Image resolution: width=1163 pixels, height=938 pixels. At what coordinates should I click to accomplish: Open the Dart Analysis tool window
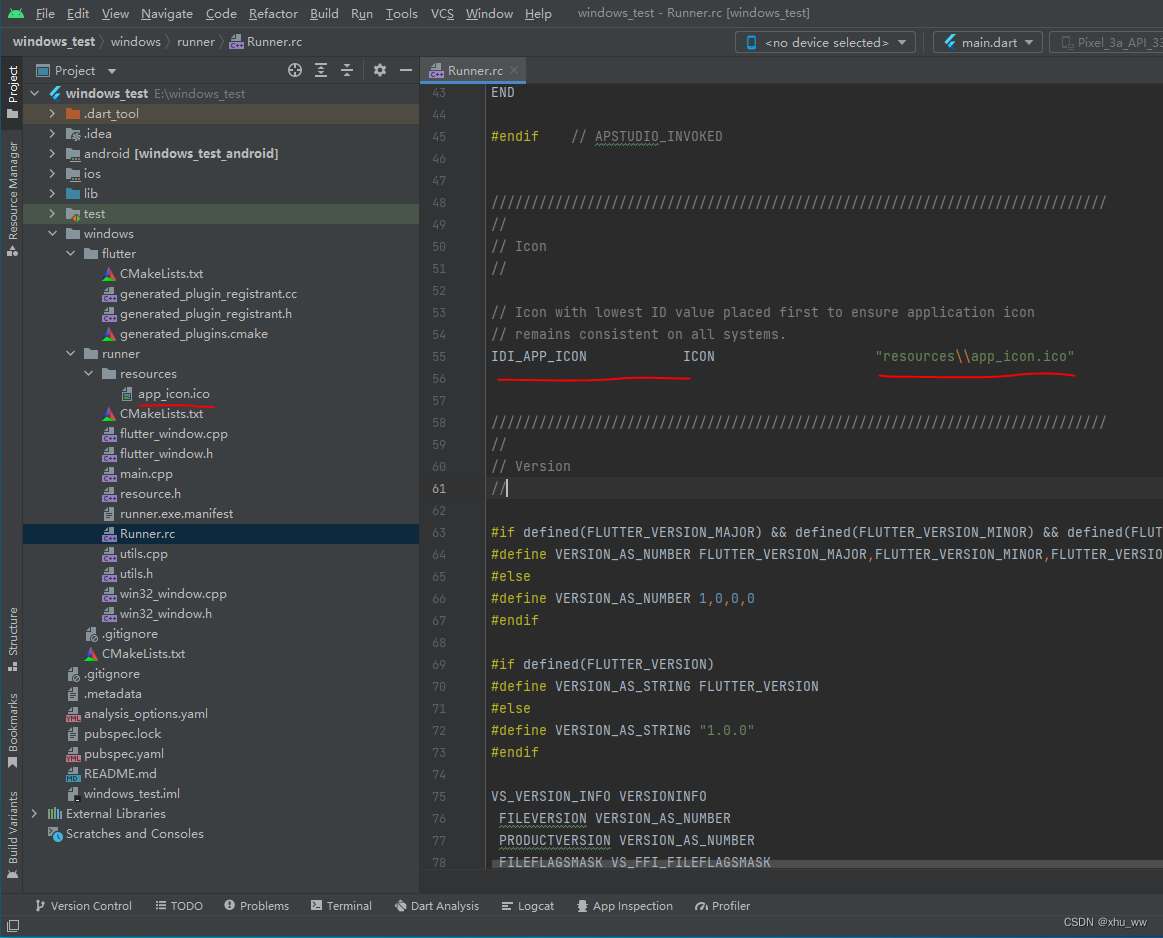tap(436, 906)
